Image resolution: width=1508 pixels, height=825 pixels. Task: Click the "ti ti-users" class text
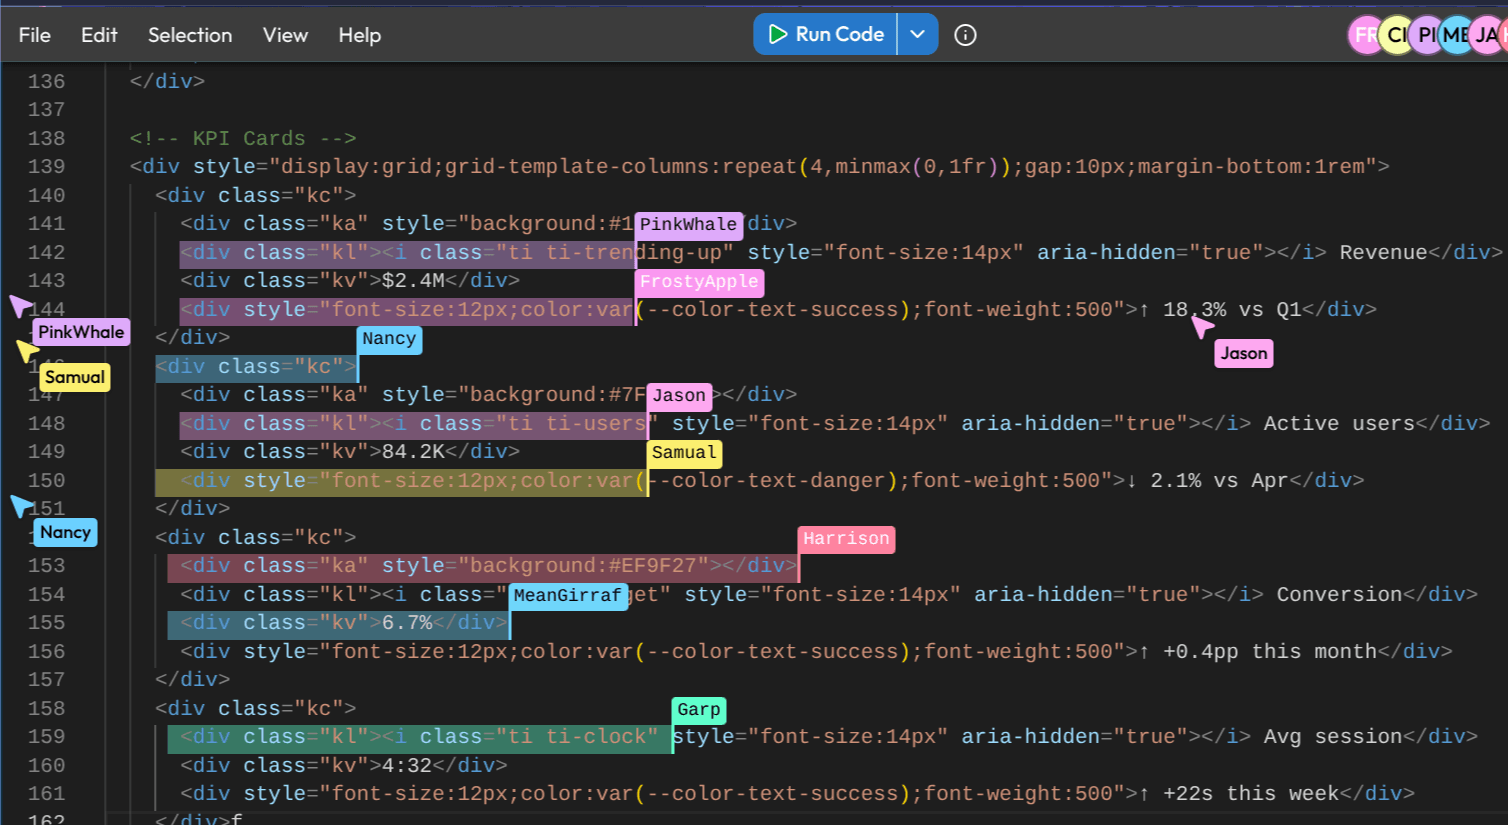[577, 424]
